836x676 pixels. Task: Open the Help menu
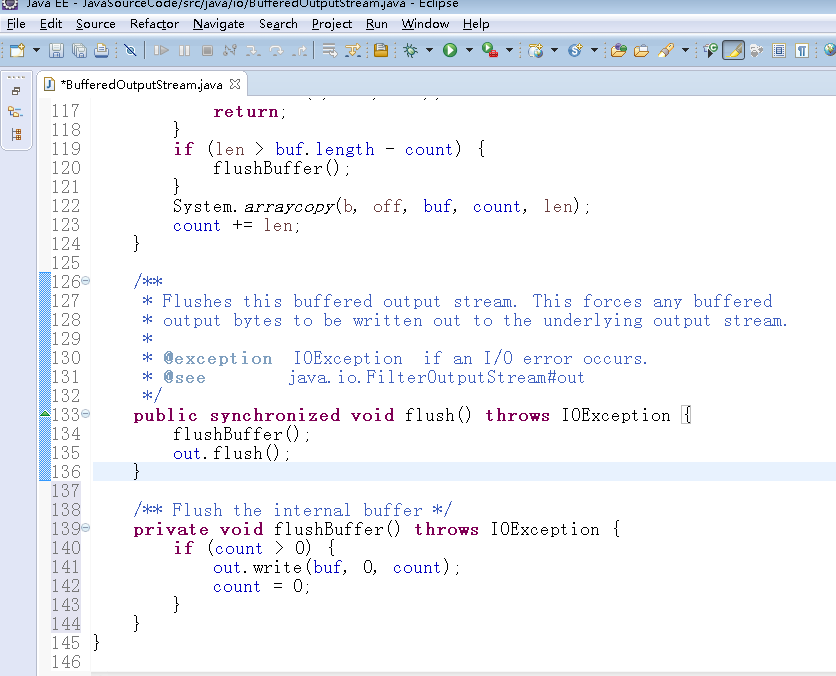coord(476,24)
